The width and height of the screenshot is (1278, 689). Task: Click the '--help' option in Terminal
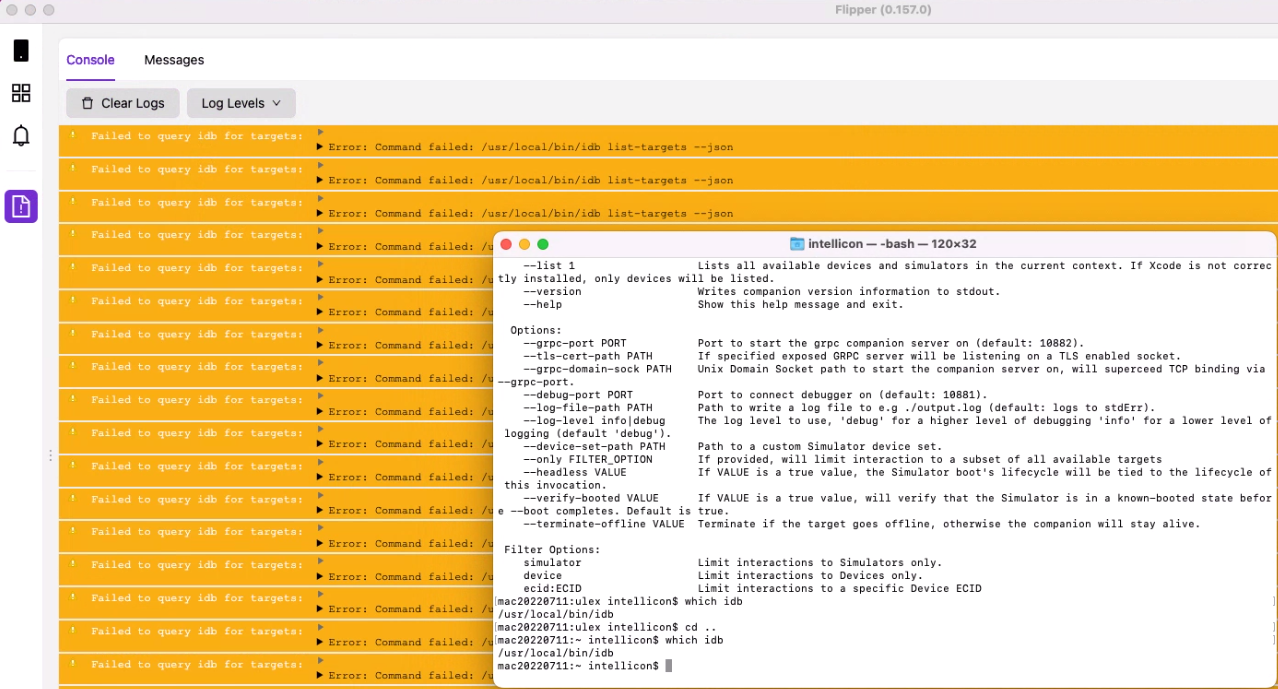(x=543, y=305)
